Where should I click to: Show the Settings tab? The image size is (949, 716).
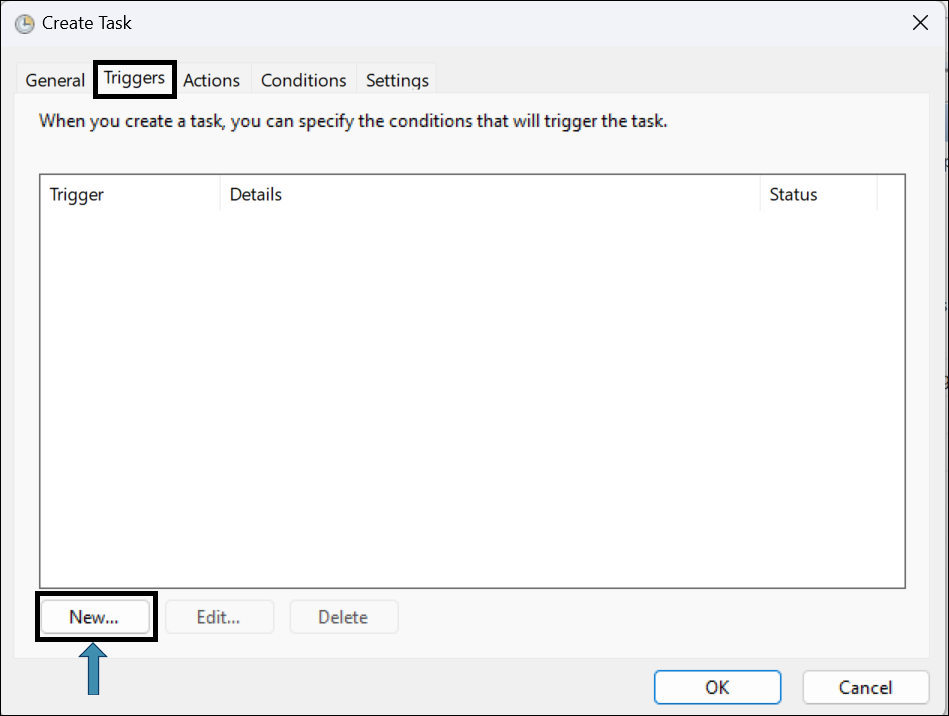[397, 81]
